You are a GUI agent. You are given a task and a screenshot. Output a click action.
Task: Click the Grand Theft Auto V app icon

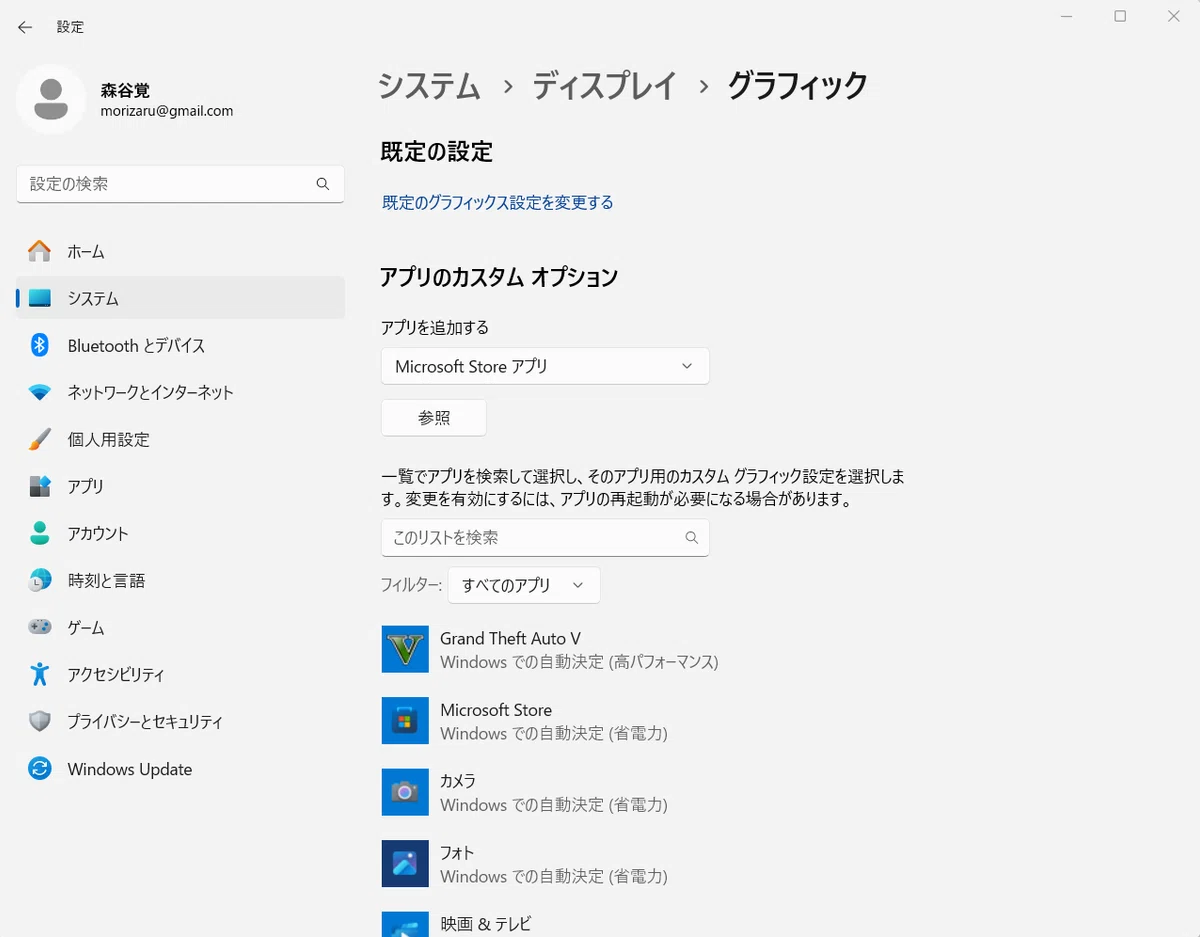pyautogui.click(x=405, y=649)
